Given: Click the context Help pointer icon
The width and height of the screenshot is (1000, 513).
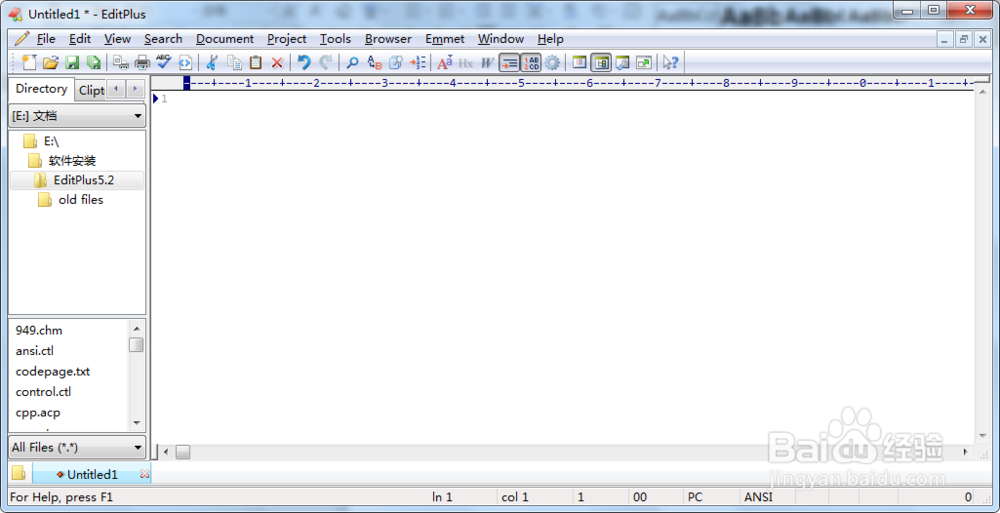Looking at the screenshot, I should click(670, 63).
